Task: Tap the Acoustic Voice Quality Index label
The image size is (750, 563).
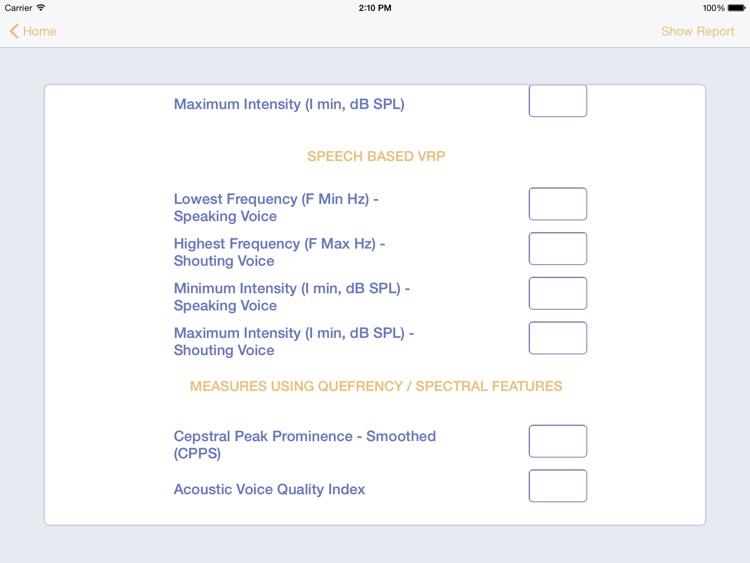Action: (x=269, y=489)
